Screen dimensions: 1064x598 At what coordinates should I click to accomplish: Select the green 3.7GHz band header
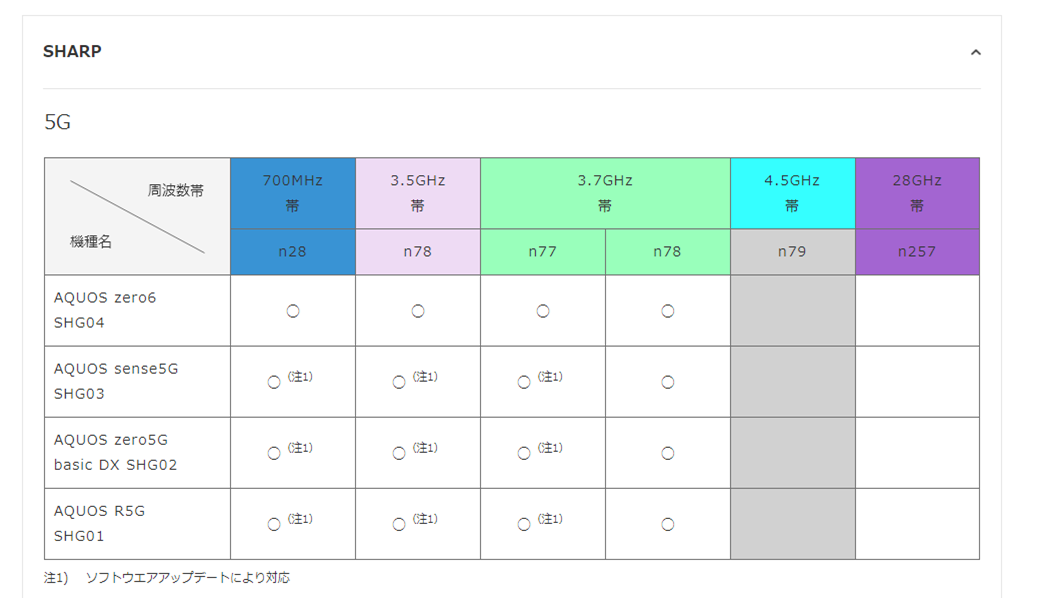click(x=605, y=193)
